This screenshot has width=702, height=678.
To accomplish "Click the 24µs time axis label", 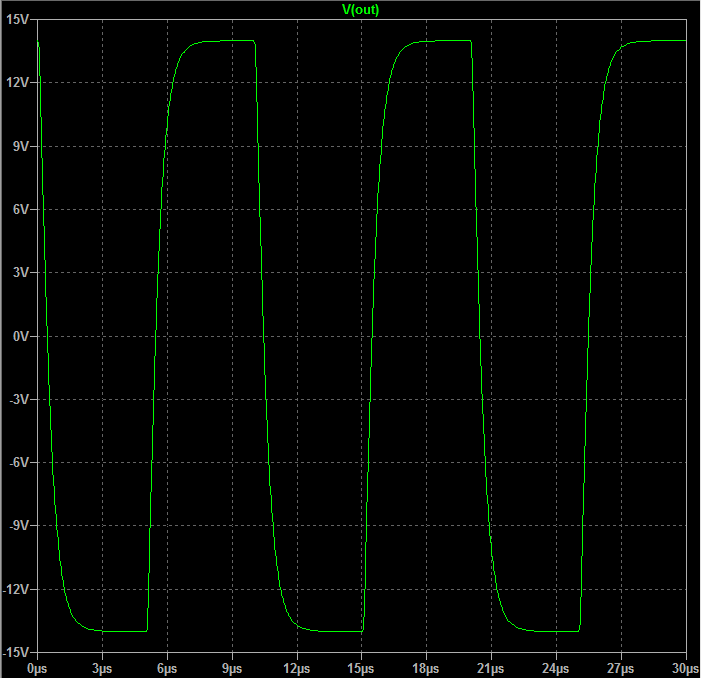I will 556,669.
